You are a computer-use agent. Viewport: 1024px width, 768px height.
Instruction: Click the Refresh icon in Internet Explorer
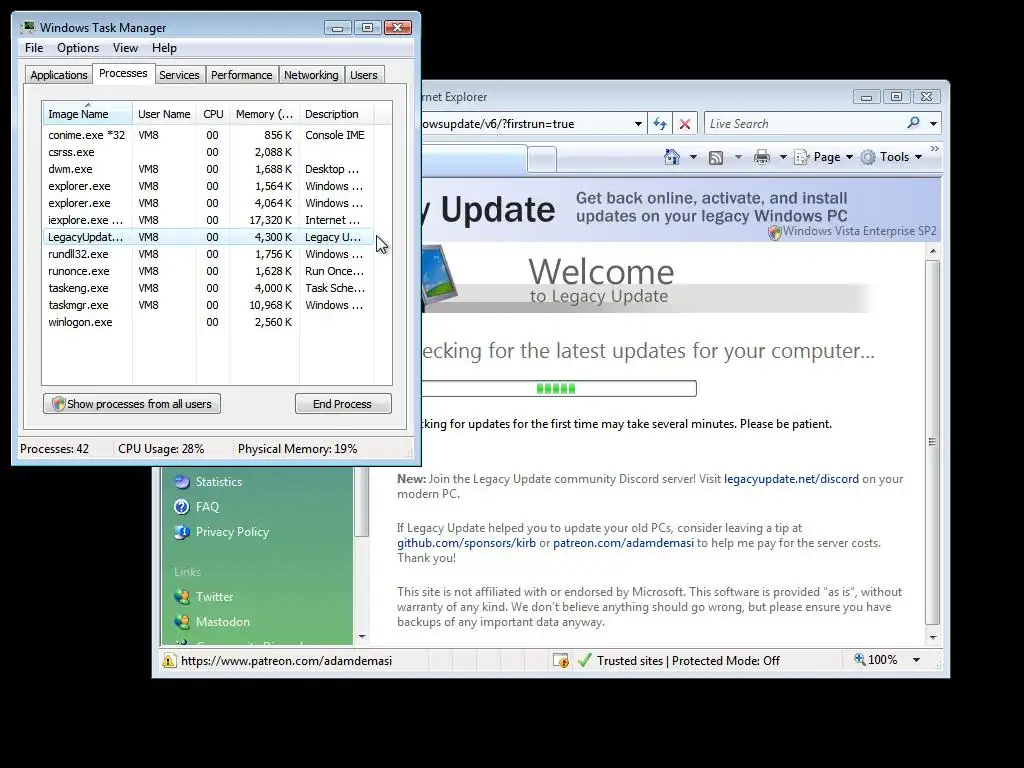coord(660,123)
